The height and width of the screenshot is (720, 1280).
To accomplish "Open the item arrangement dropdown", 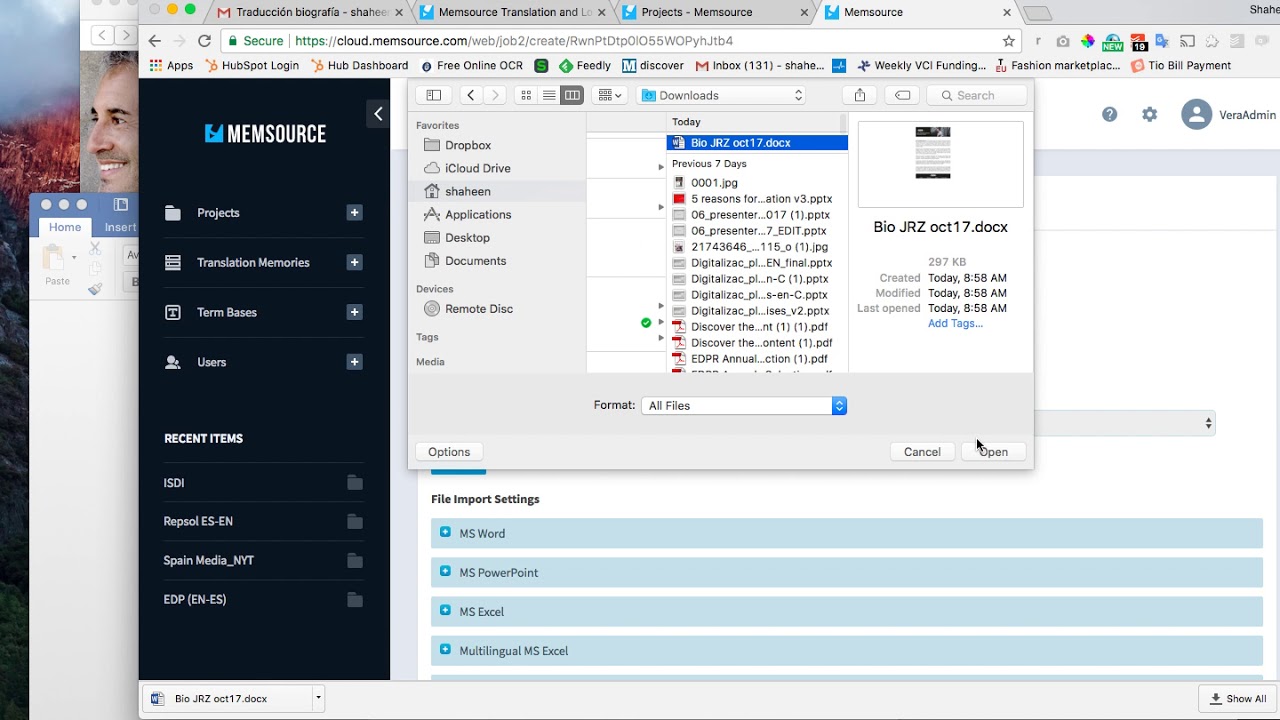I will 608,95.
